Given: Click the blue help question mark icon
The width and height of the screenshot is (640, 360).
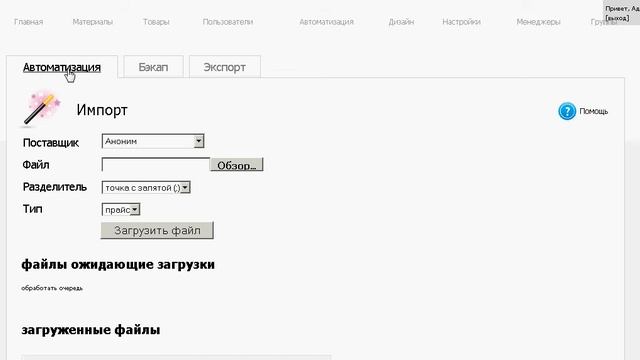Looking at the screenshot, I should tap(567, 111).
